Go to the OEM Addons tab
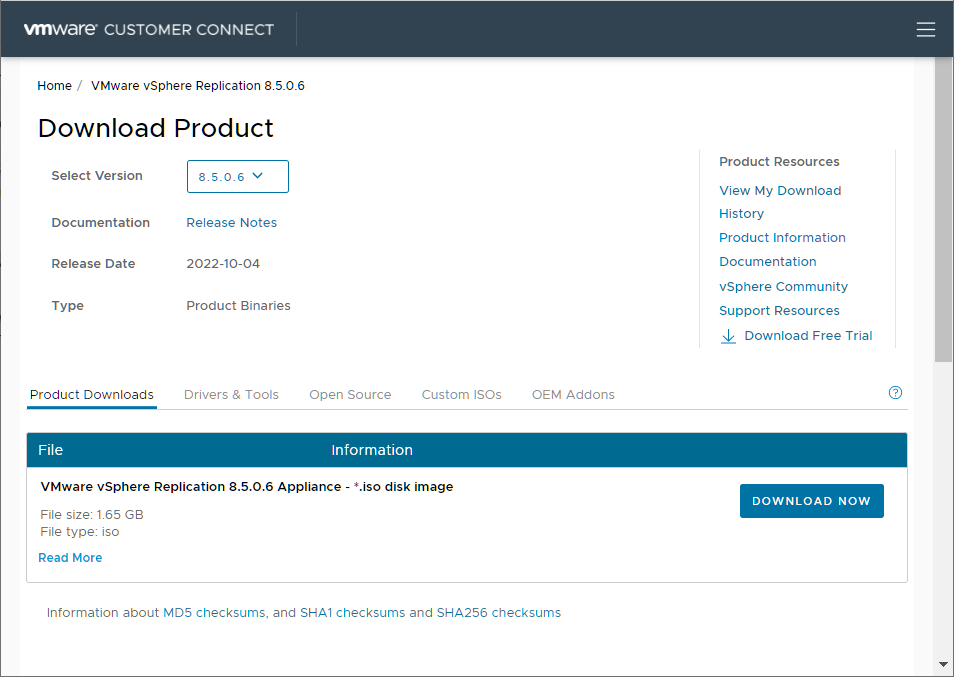Screen dimensions: 954x677 (573, 395)
